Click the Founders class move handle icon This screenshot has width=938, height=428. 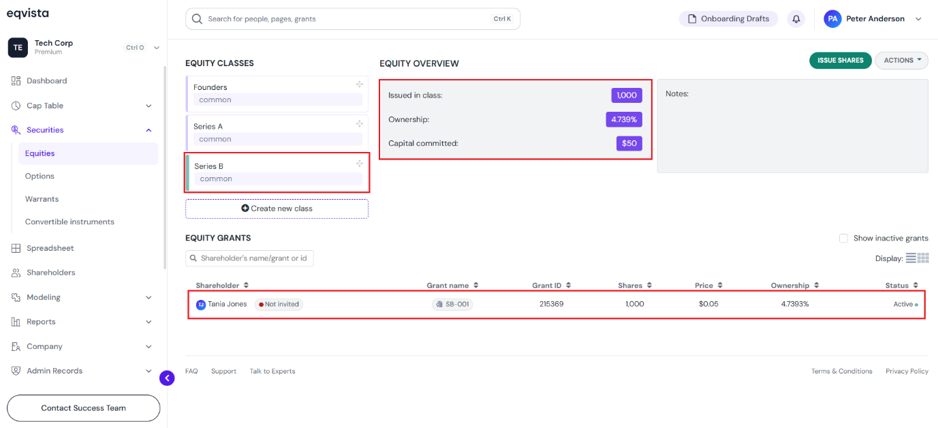(x=360, y=85)
